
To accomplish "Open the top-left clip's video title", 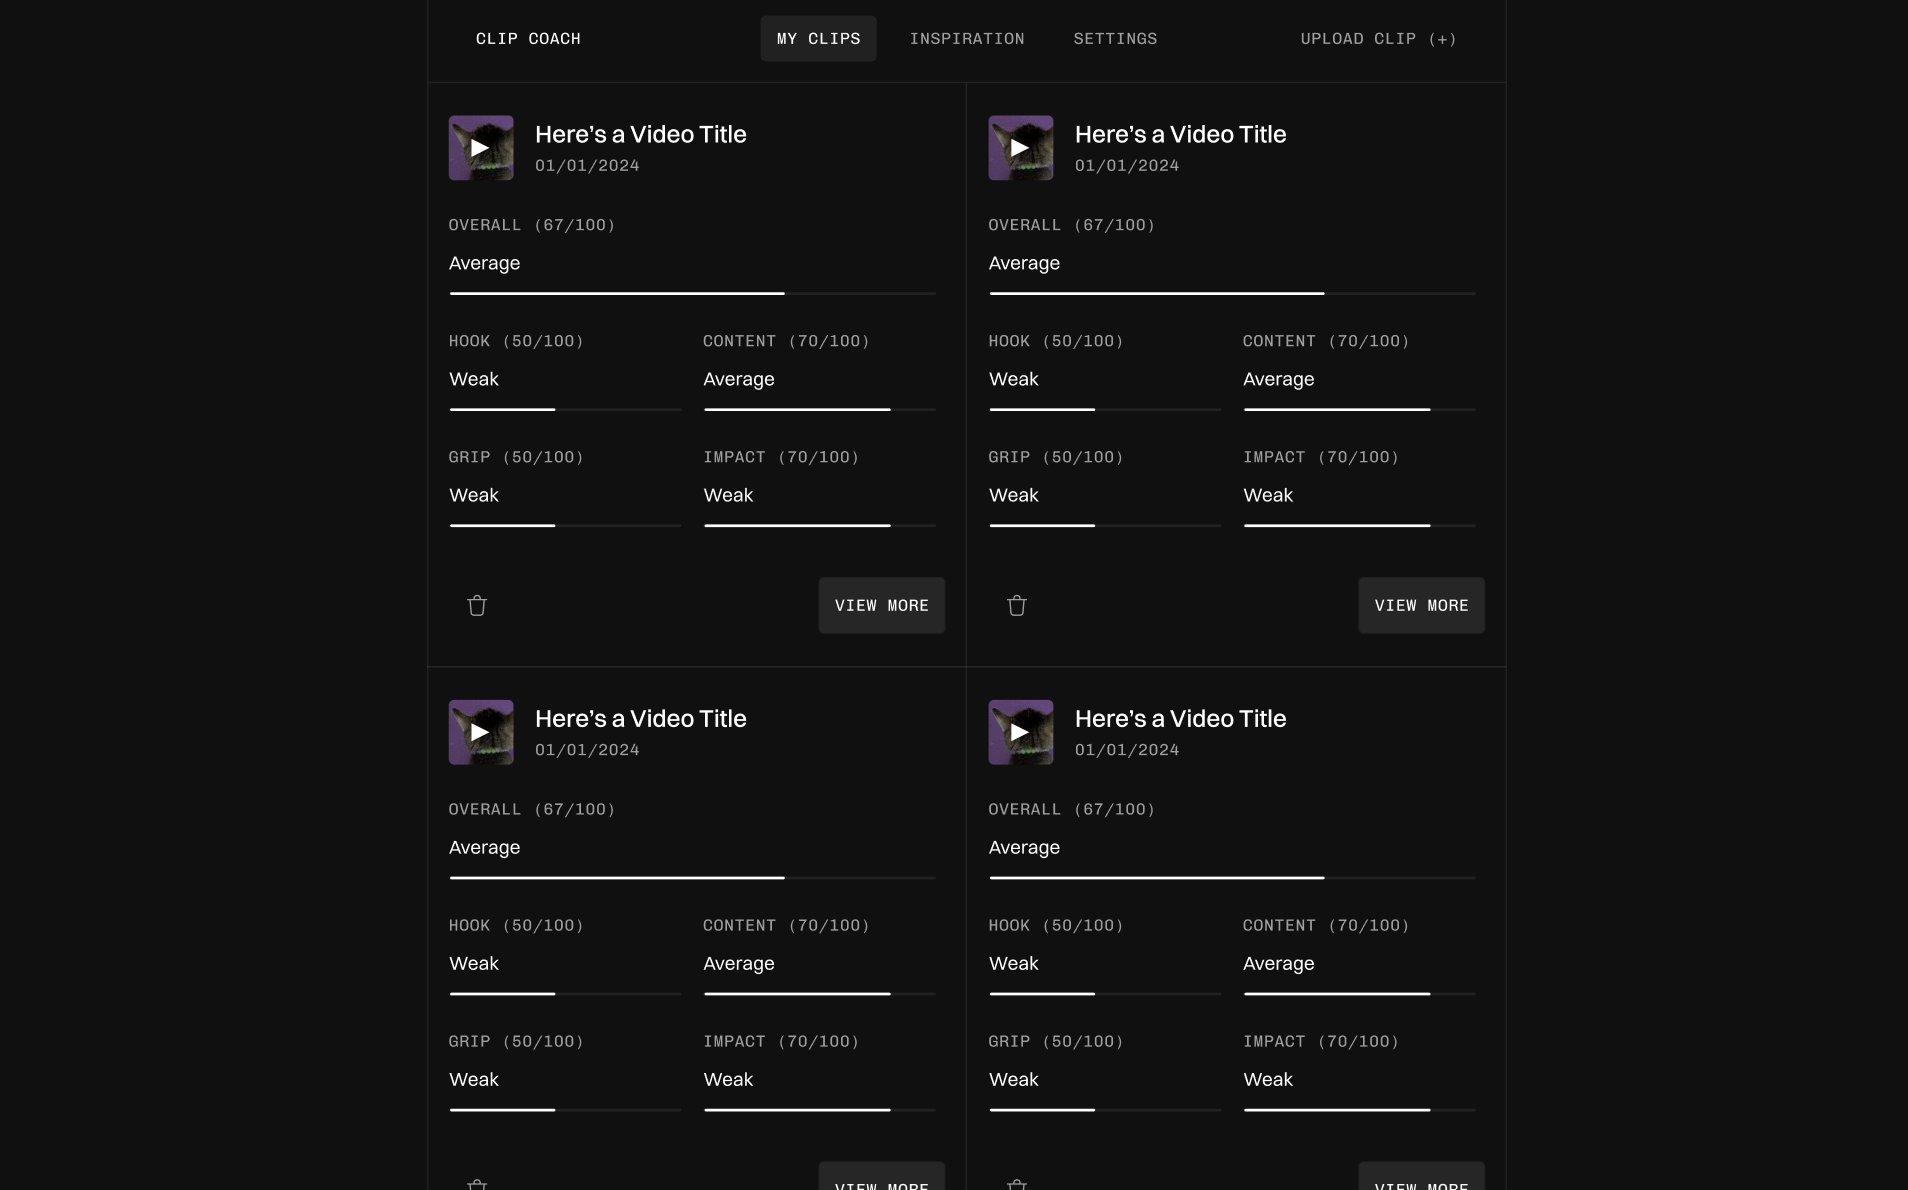I will coord(640,134).
